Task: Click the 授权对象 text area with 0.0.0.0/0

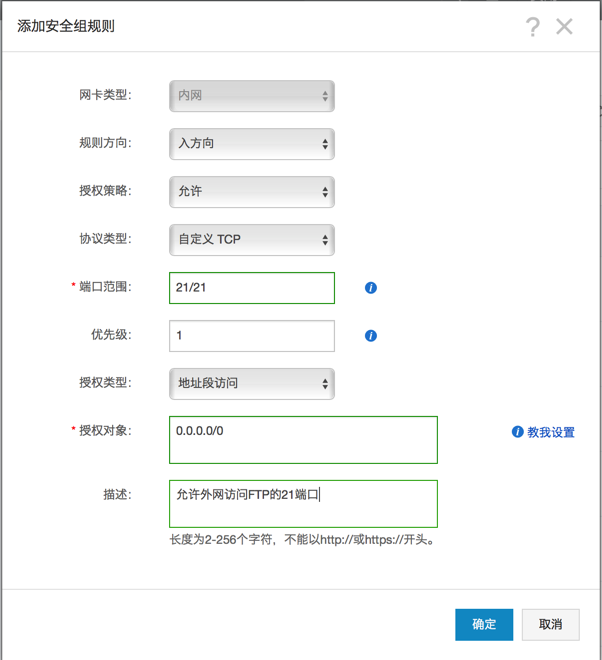Action: (x=303, y=440)
